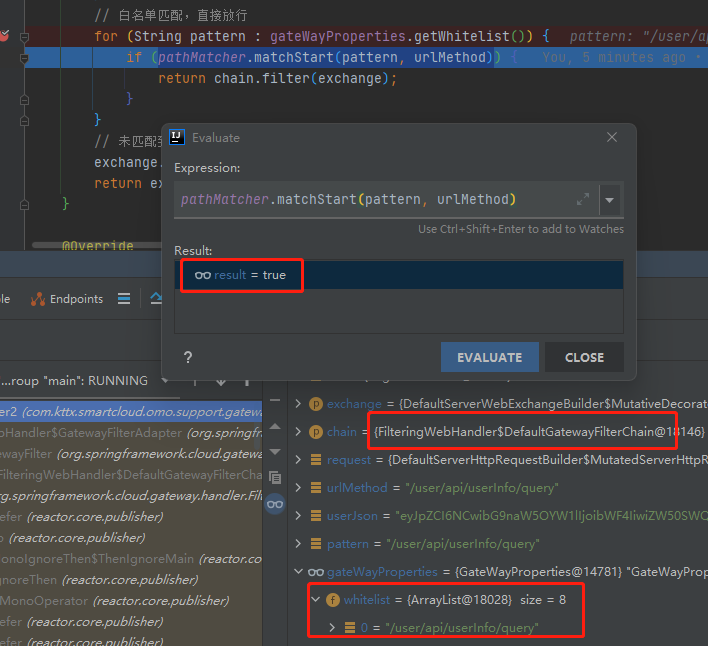Click the Evaluate button

point(489,357)
